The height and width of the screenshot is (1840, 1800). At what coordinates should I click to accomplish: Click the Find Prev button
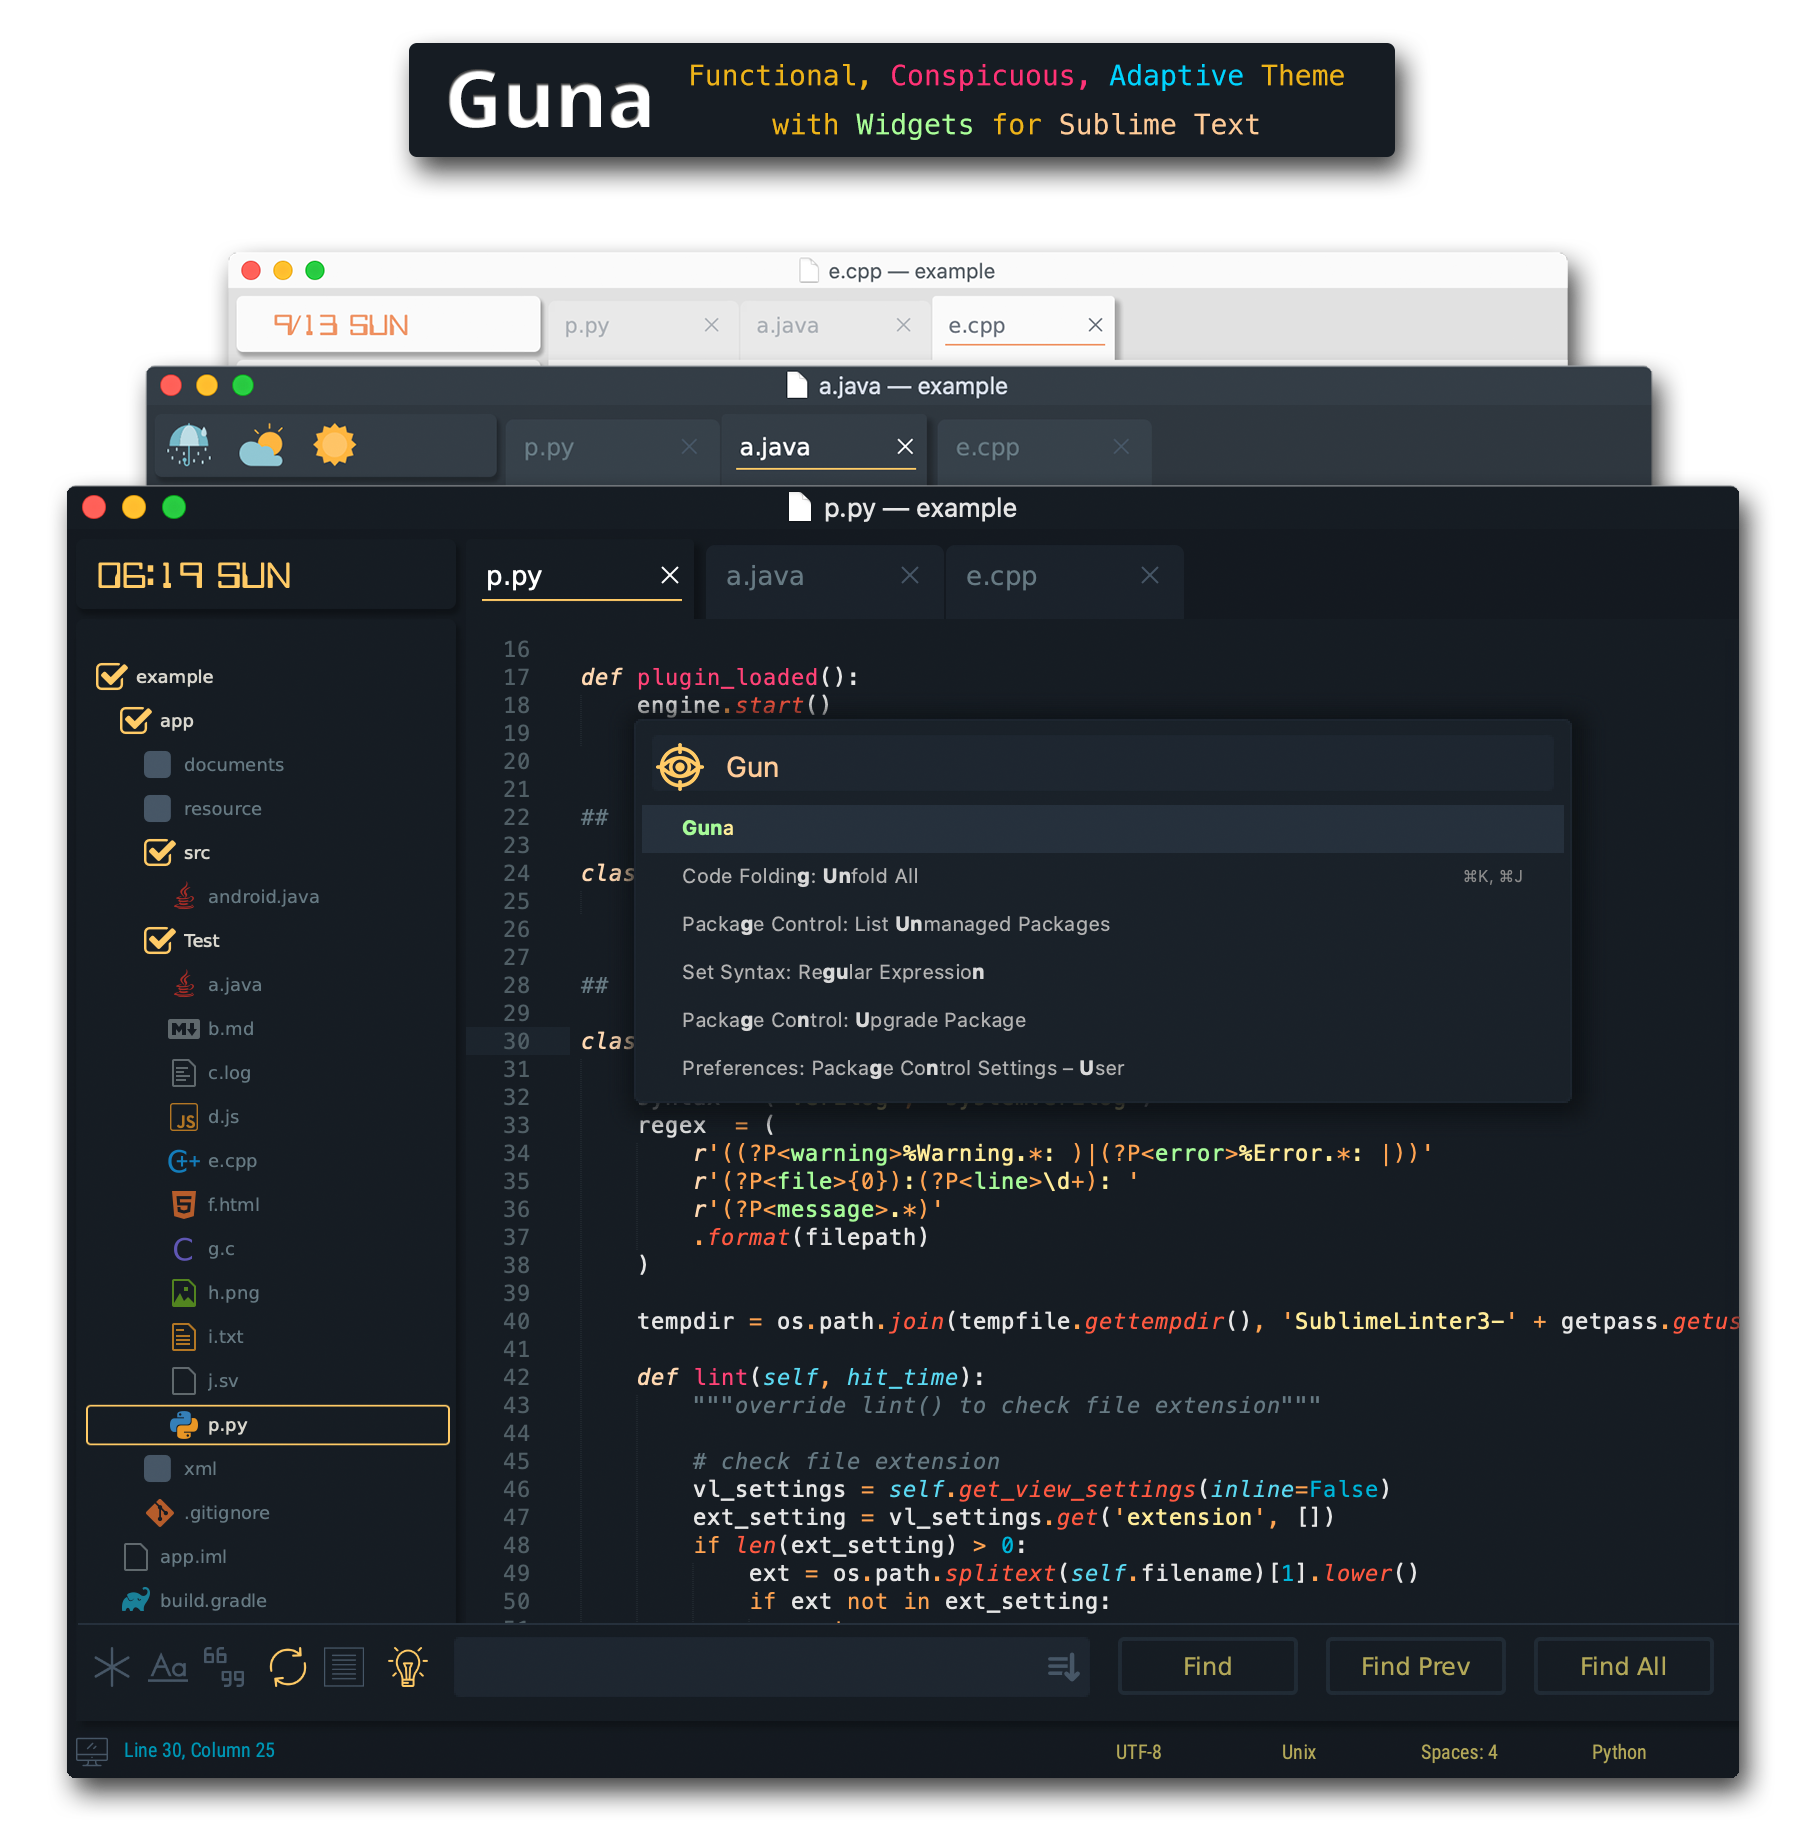(1416, 1666)
